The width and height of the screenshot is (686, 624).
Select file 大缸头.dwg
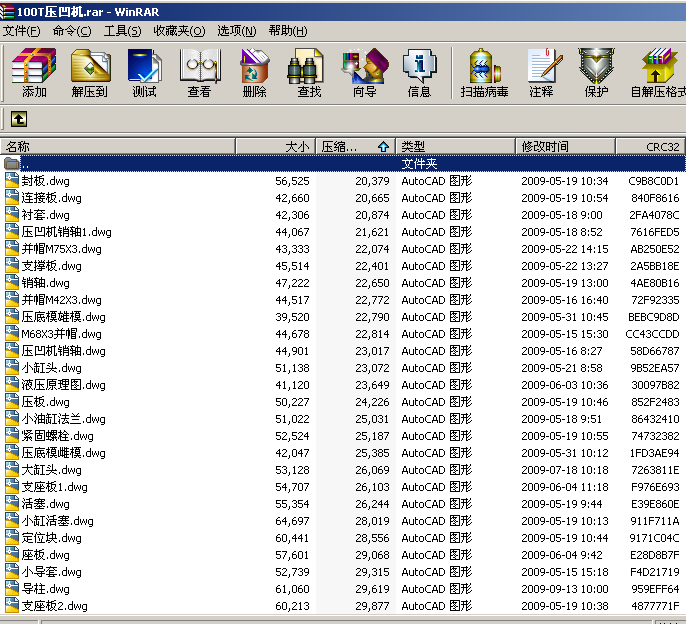click(52, 470)
